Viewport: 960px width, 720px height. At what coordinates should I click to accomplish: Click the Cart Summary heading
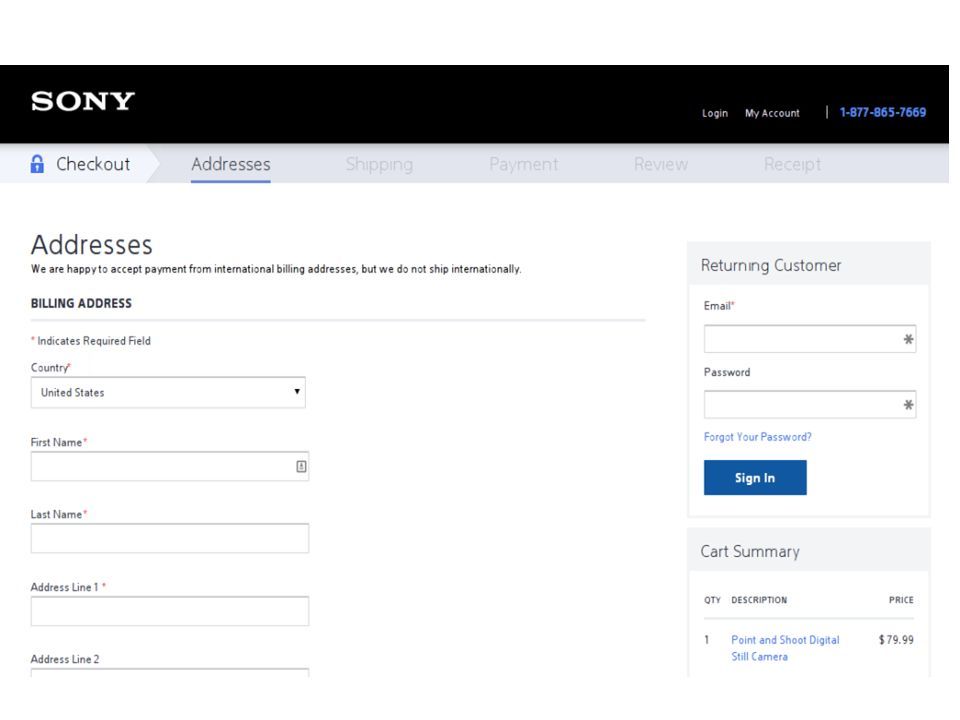[x=750, y=552]
